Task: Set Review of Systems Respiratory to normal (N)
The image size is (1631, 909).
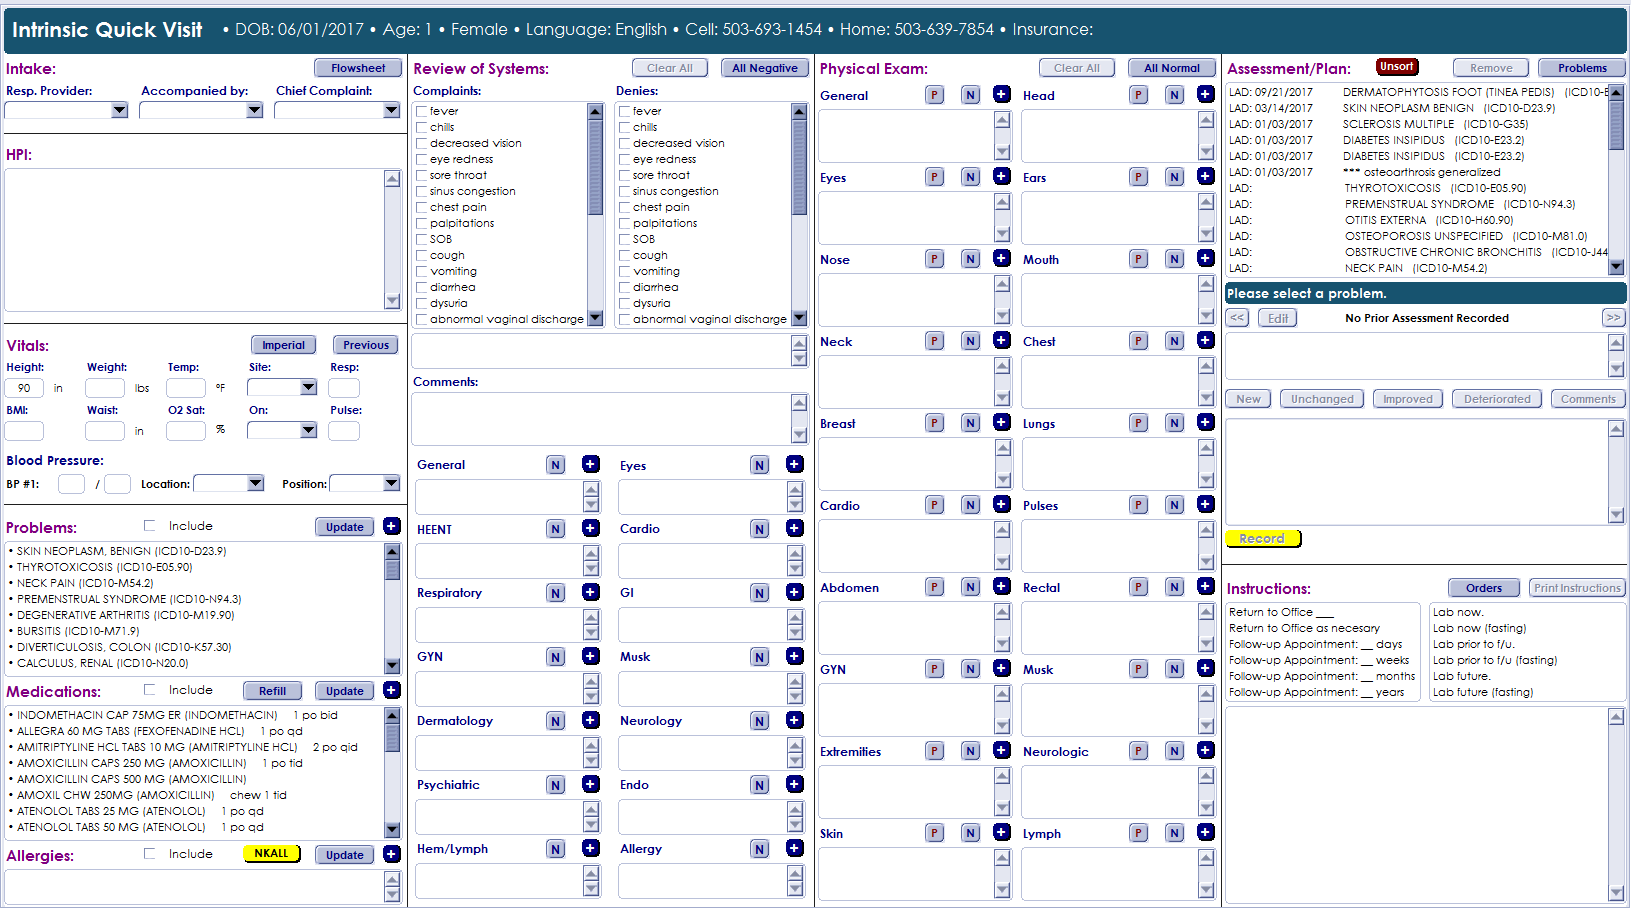Action: tap(556, 593)
